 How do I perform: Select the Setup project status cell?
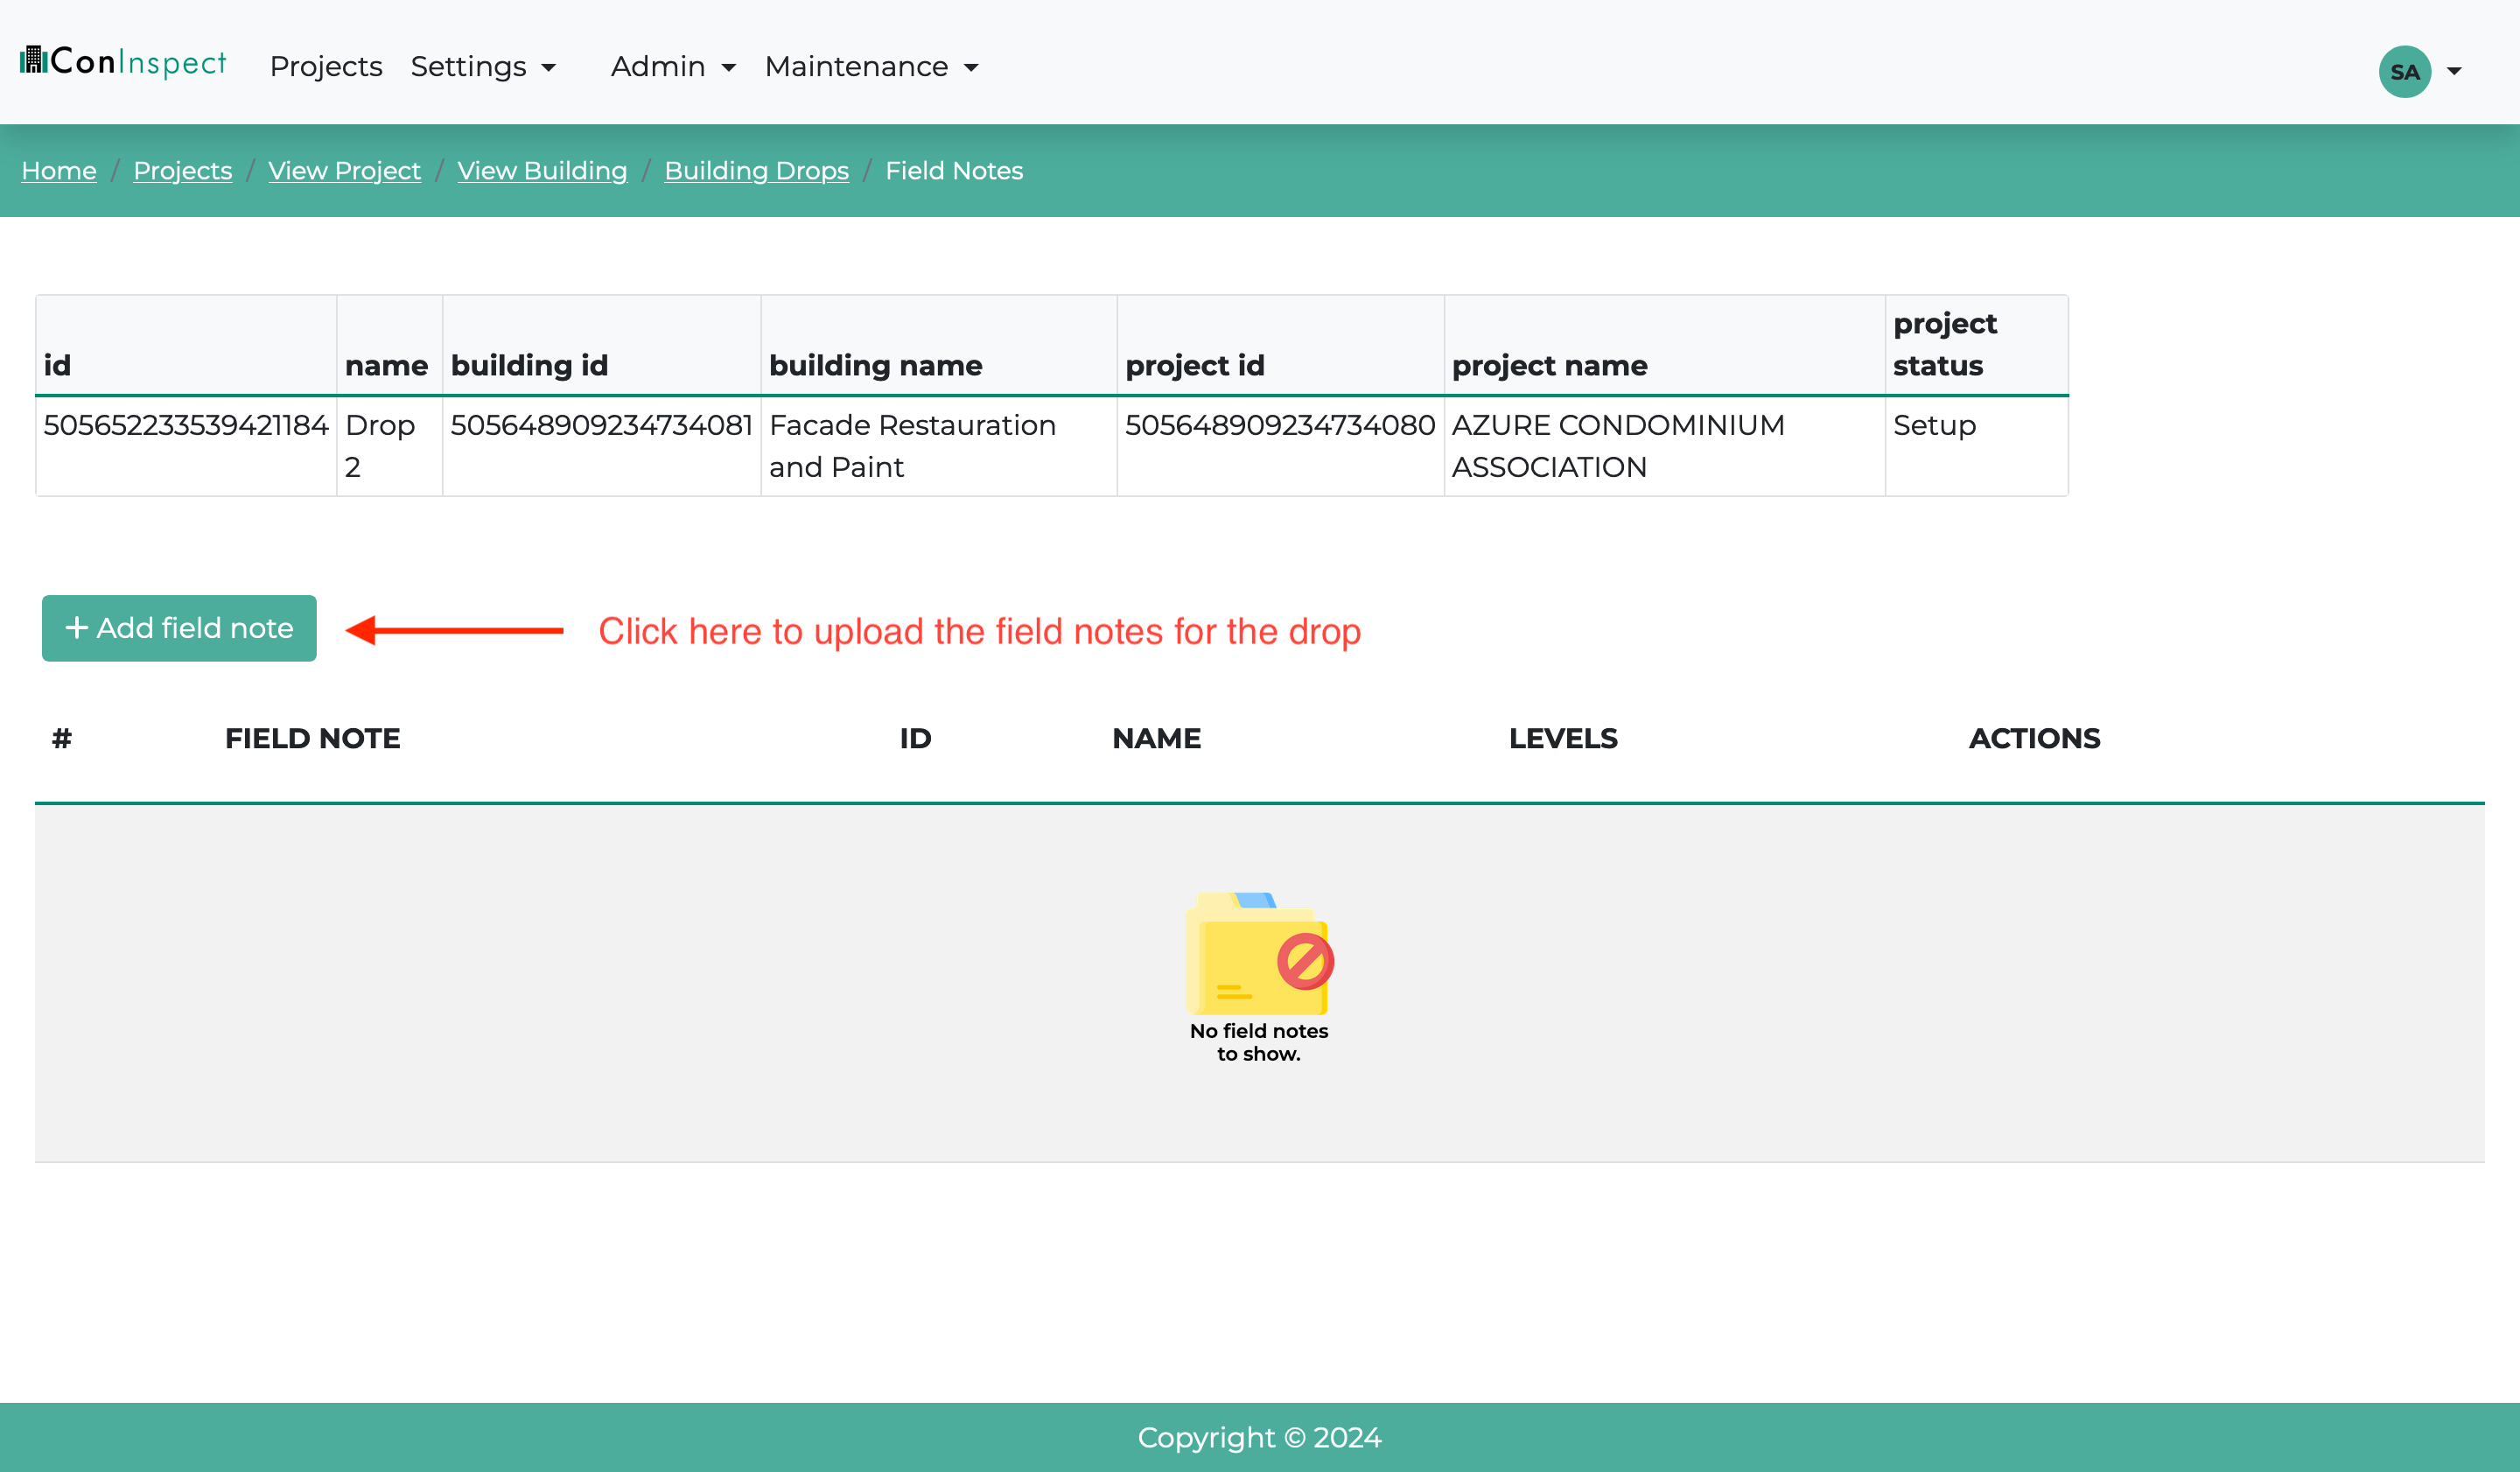pyautogui.click(x=1976, y=446)
